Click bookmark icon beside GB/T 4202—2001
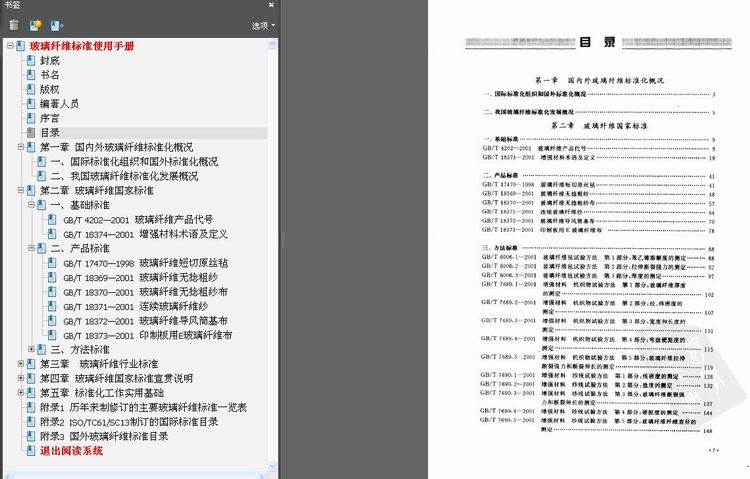 click(x=52, y=220)
